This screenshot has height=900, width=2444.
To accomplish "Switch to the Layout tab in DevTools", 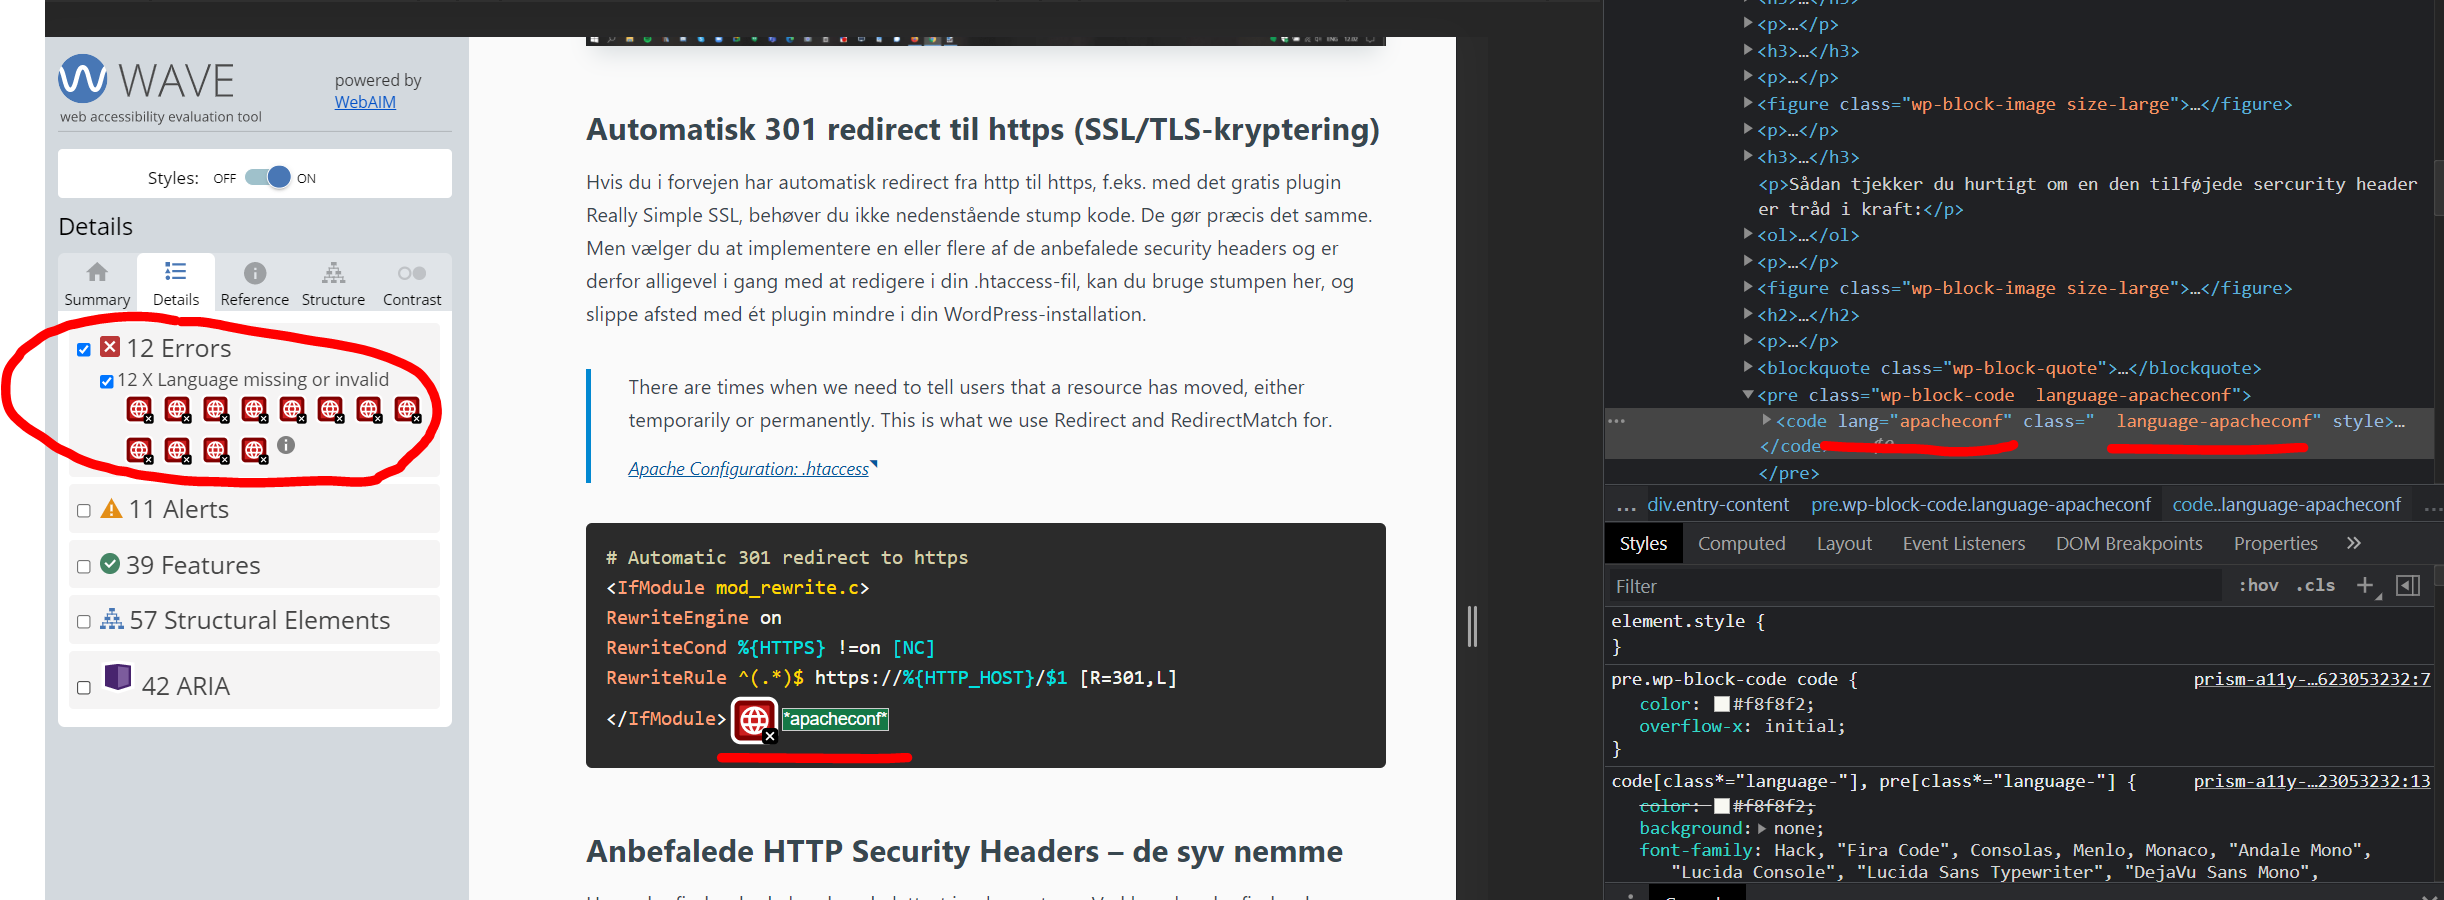I will point(1844,543).
